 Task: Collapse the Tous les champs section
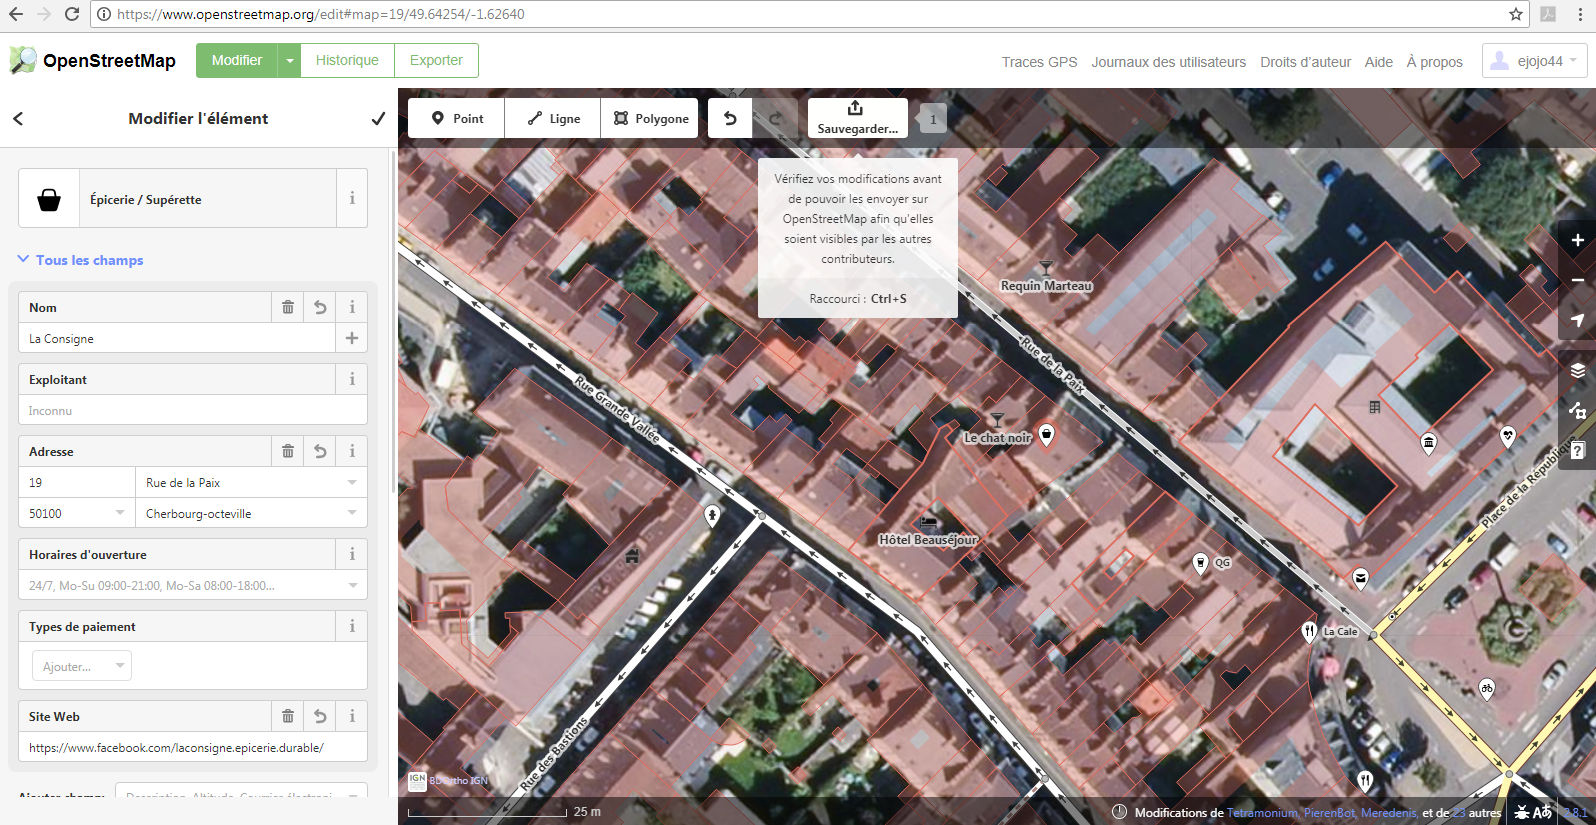(81, 260)
